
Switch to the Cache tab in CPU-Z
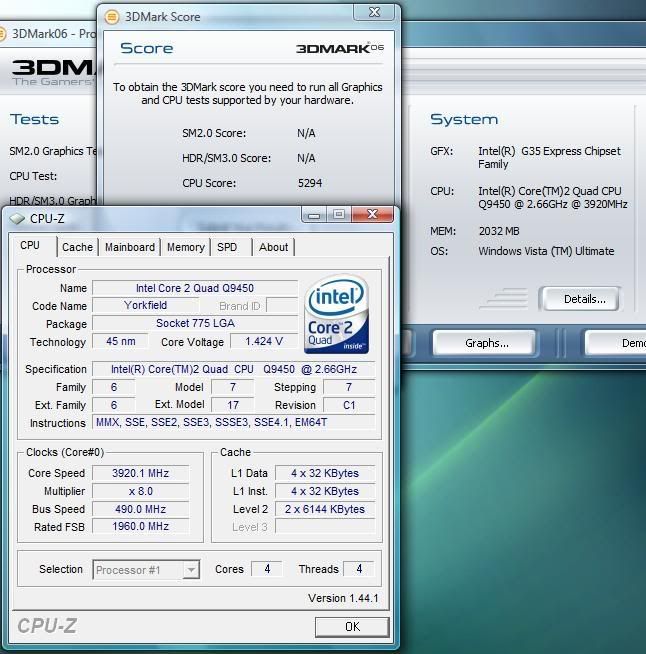point(77,247)
